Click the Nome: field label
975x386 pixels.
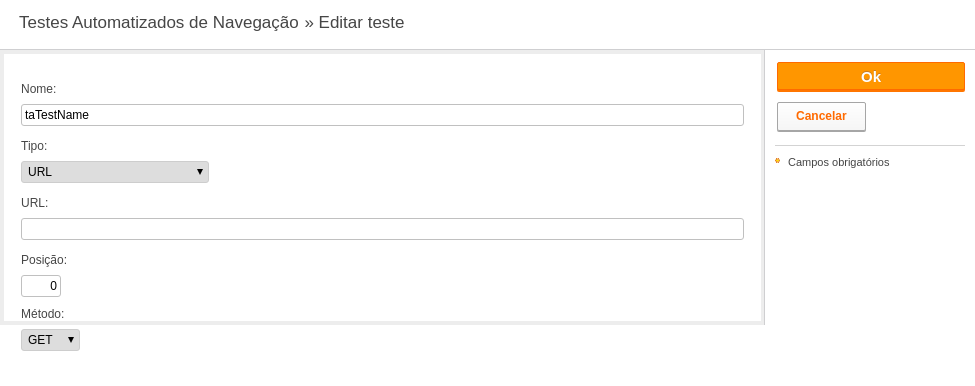point(39,89)
